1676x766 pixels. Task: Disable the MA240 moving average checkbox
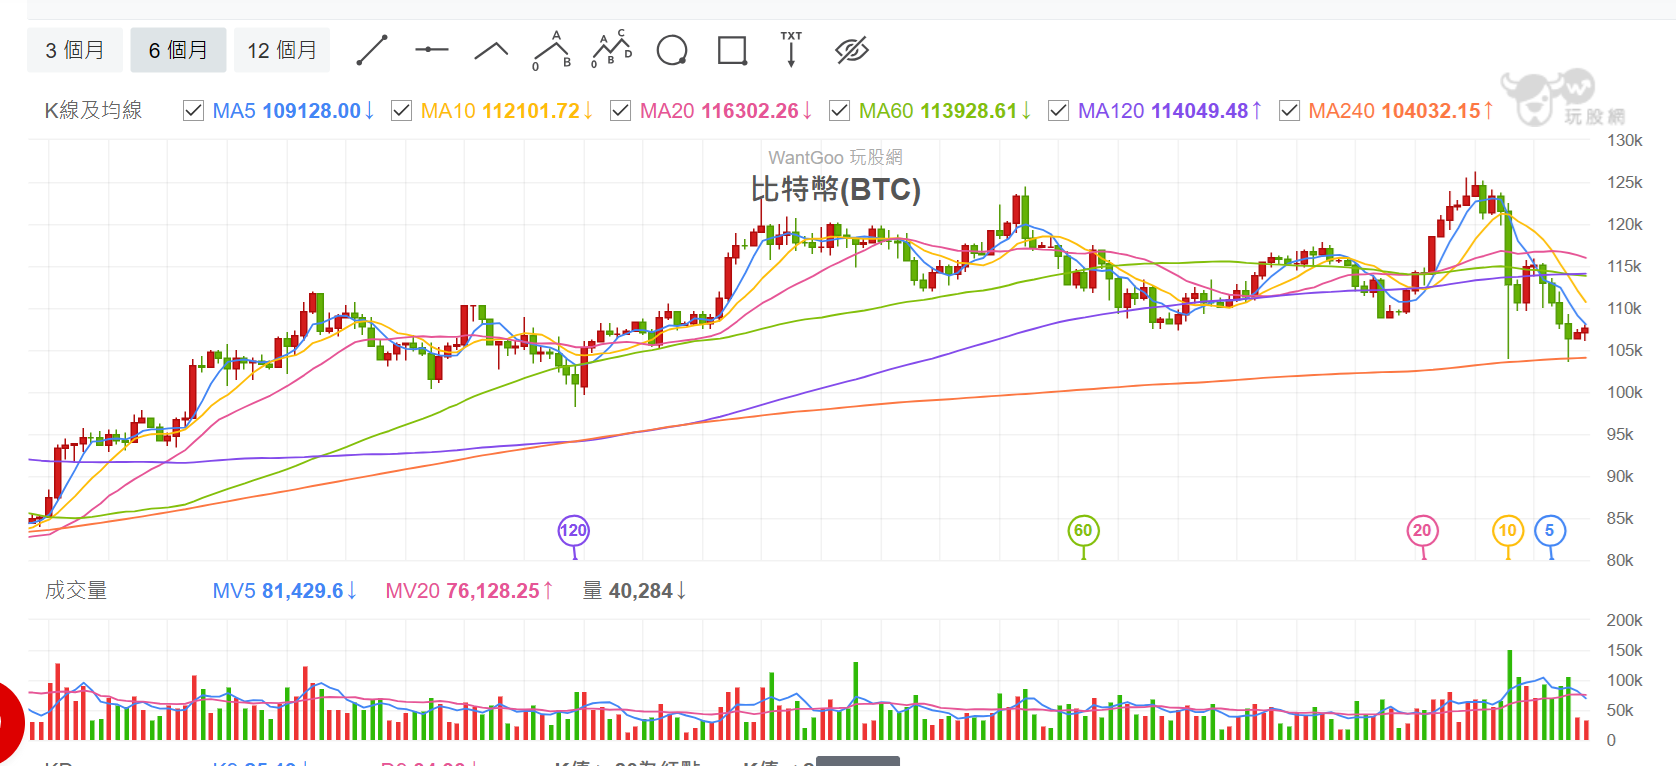click(x=1290, y=111)
